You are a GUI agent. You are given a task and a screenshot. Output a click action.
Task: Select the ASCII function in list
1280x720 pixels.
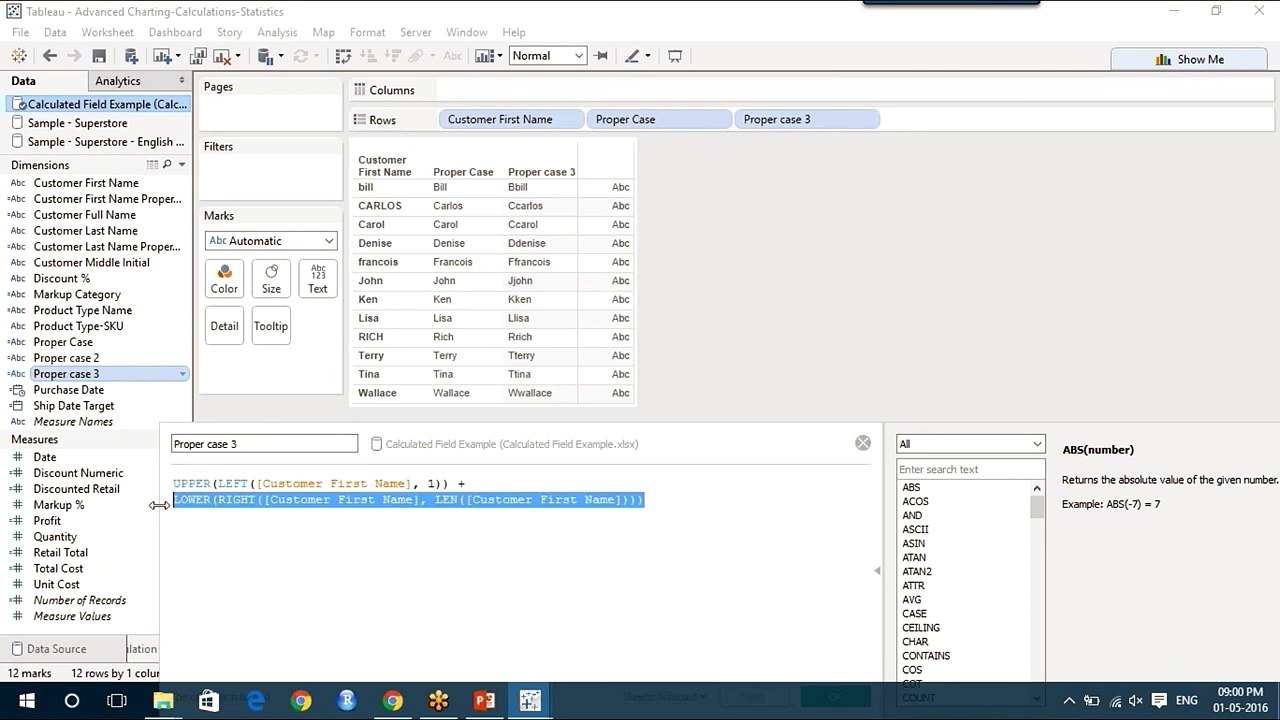915,530
